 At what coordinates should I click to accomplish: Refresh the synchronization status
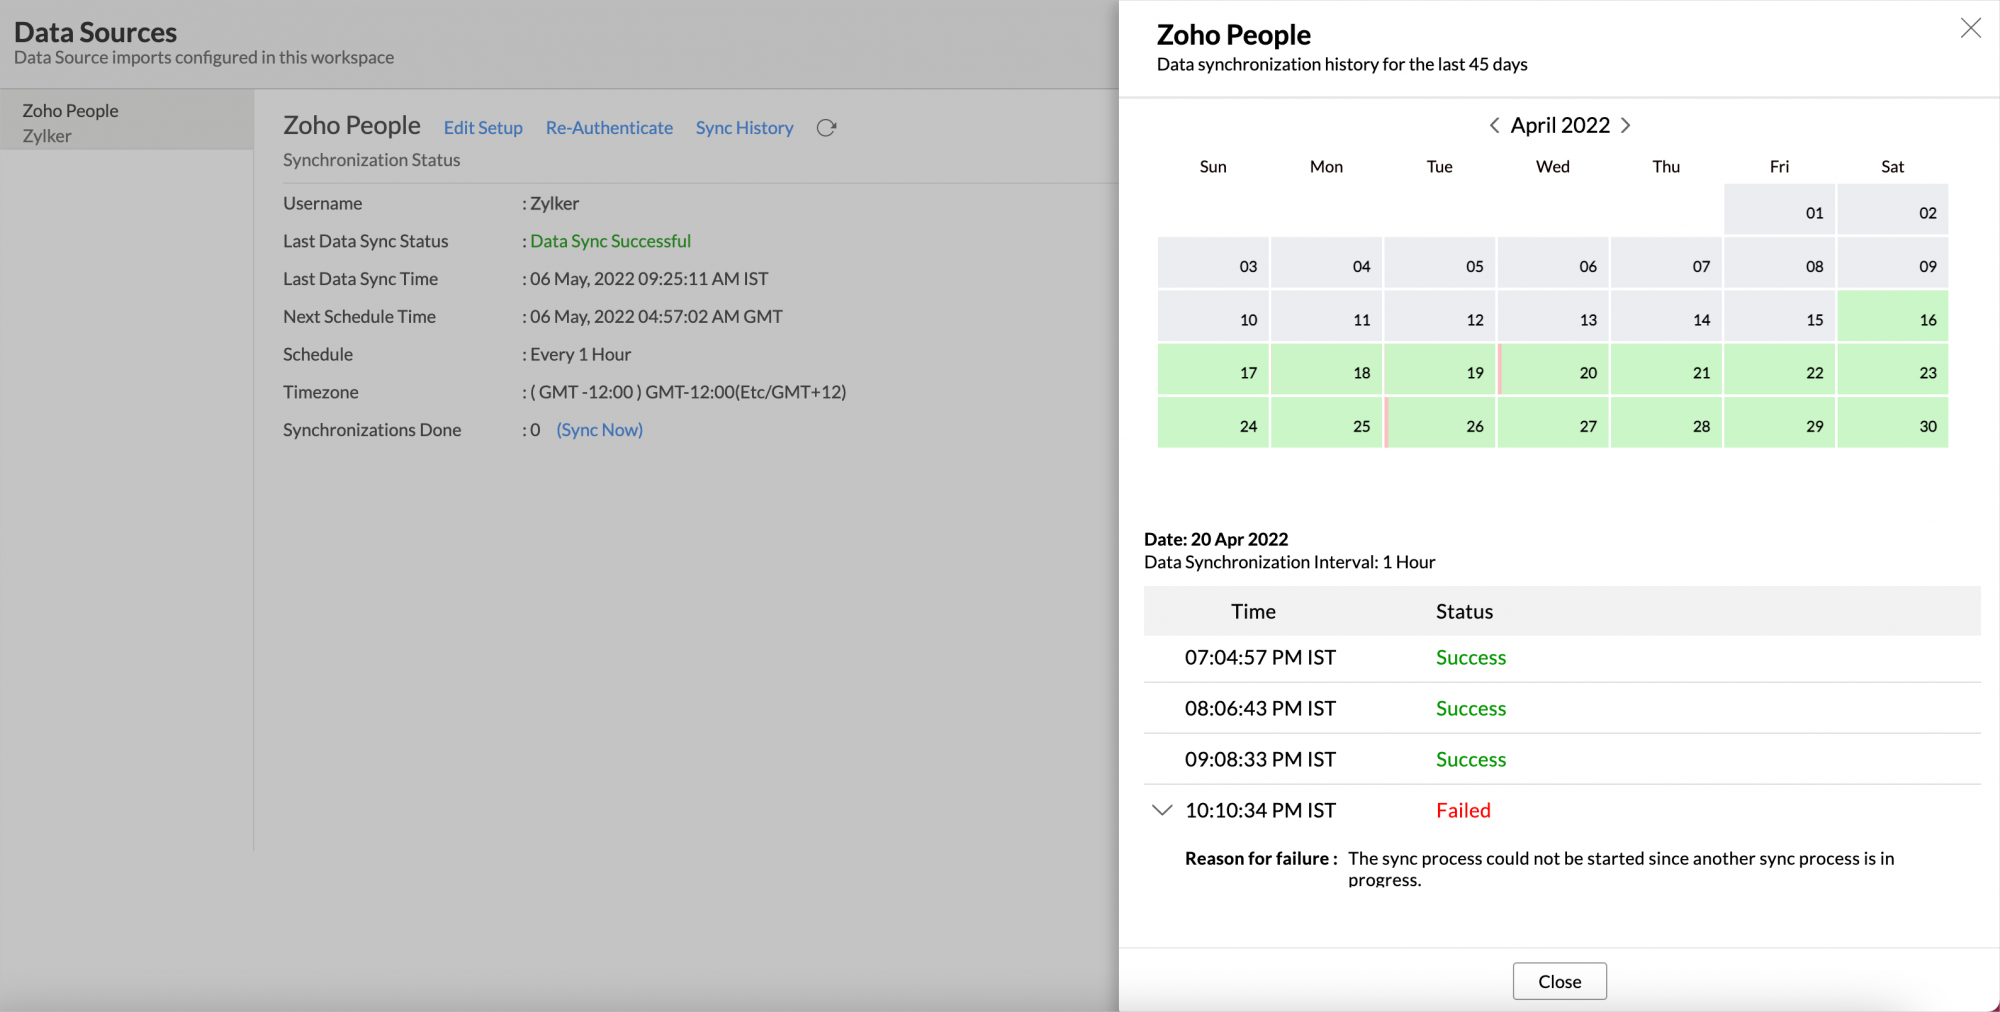point(826,127)
